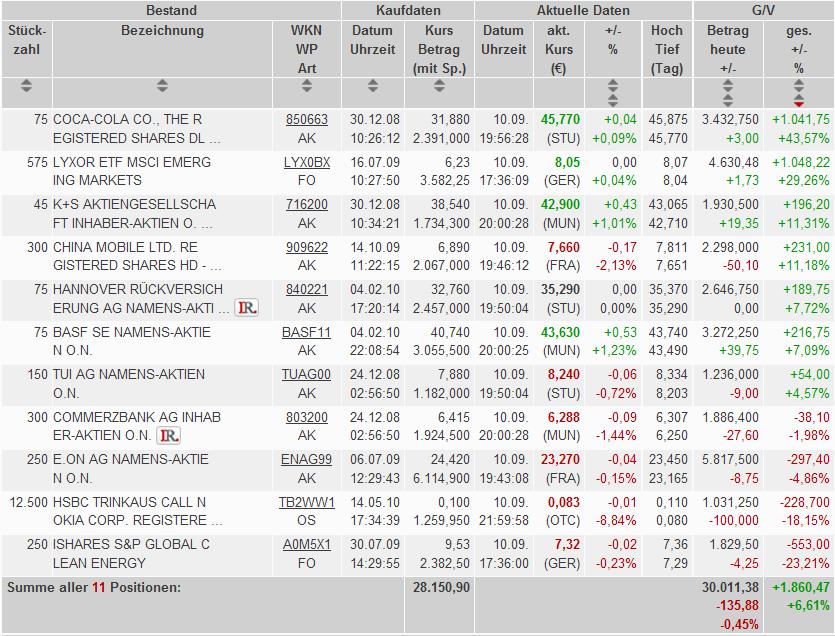Open WKN link ENAG99
The image size is (835, 636).
pyautogui.click(x=306, y=459)
